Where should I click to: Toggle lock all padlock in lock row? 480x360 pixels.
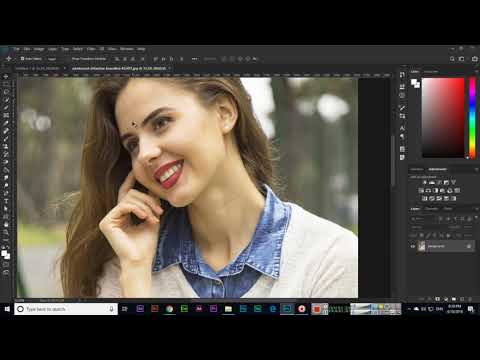448,235
